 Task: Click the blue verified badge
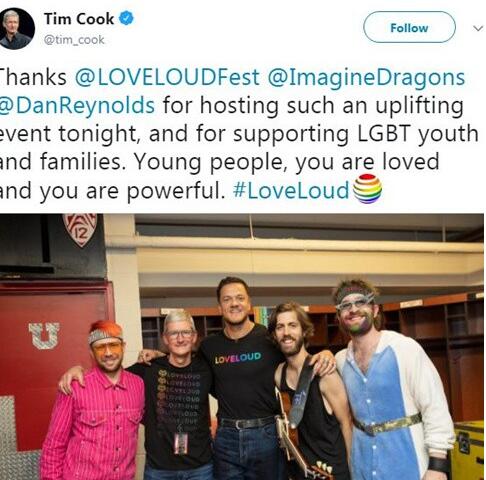[x=127, y=18]
